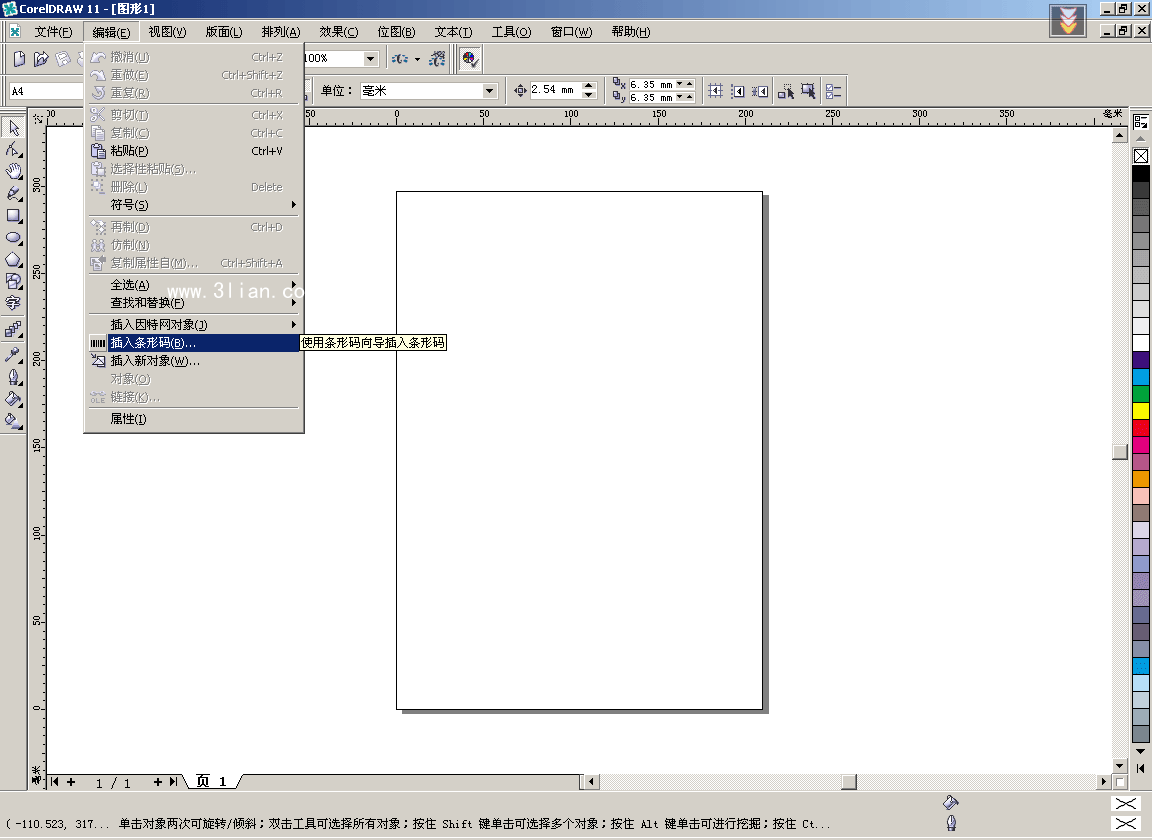Screen dimensions: 1152x840
Task: Click the Corel online icon in toolbar
Action: (437, 58)
